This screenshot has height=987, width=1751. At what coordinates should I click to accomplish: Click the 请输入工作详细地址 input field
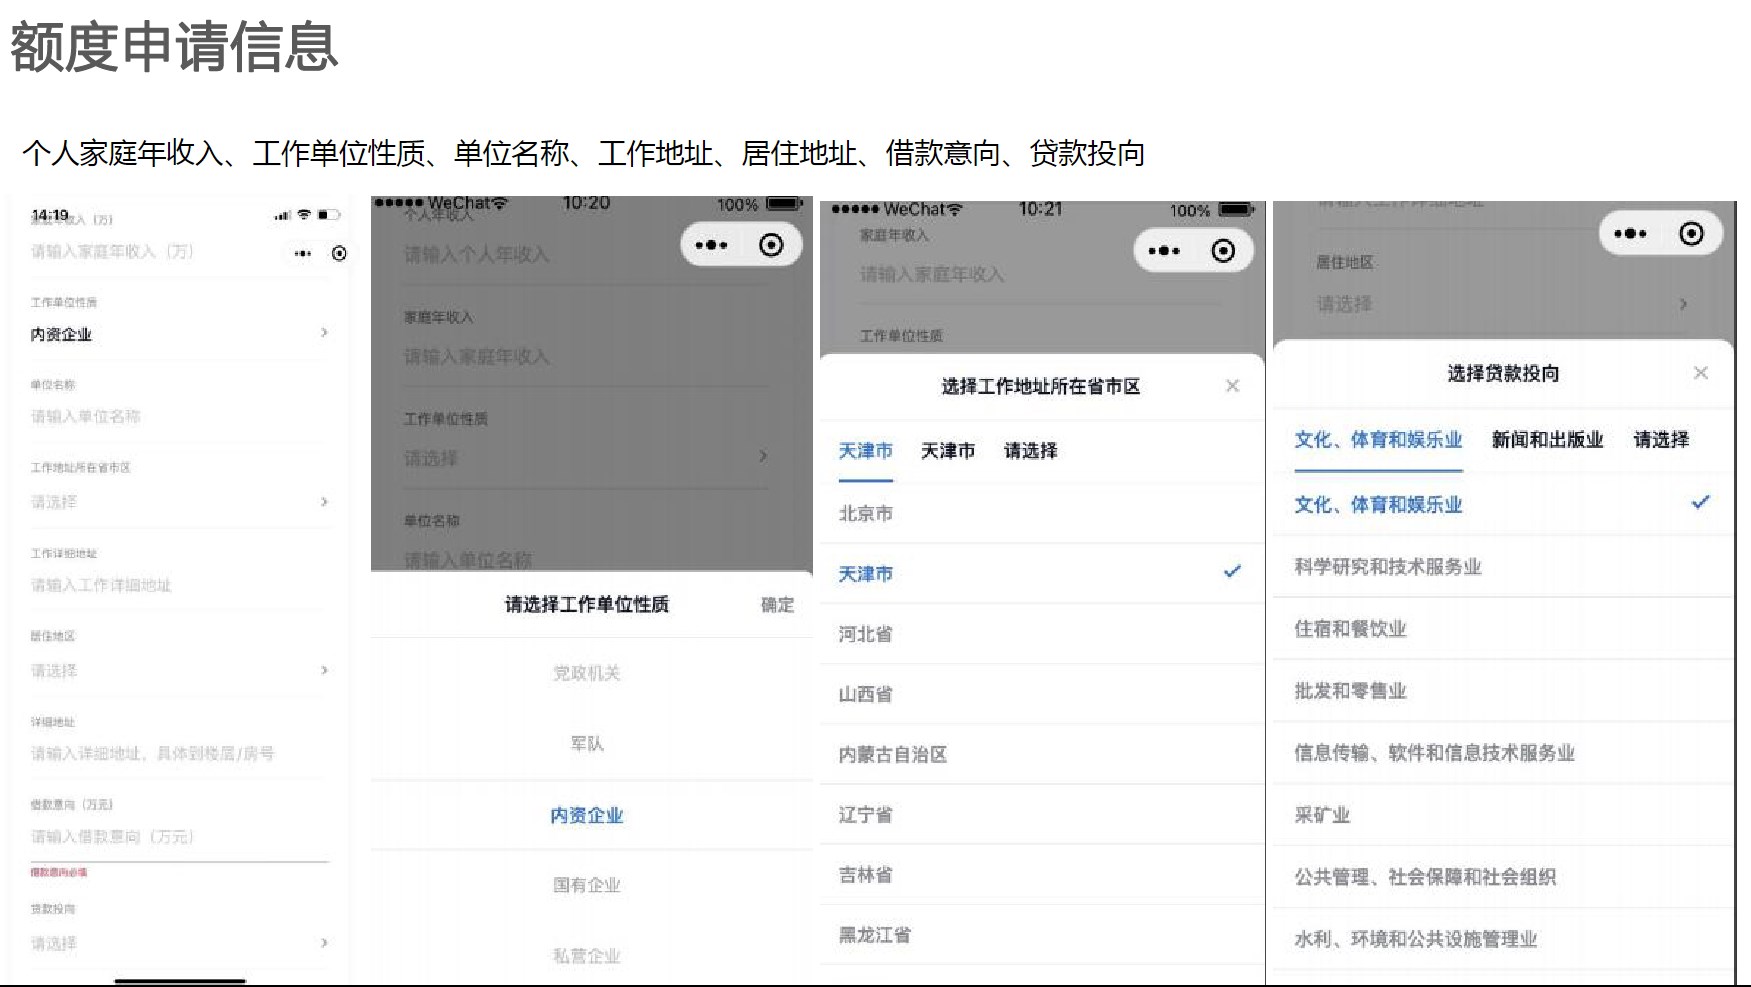(180, 585)
